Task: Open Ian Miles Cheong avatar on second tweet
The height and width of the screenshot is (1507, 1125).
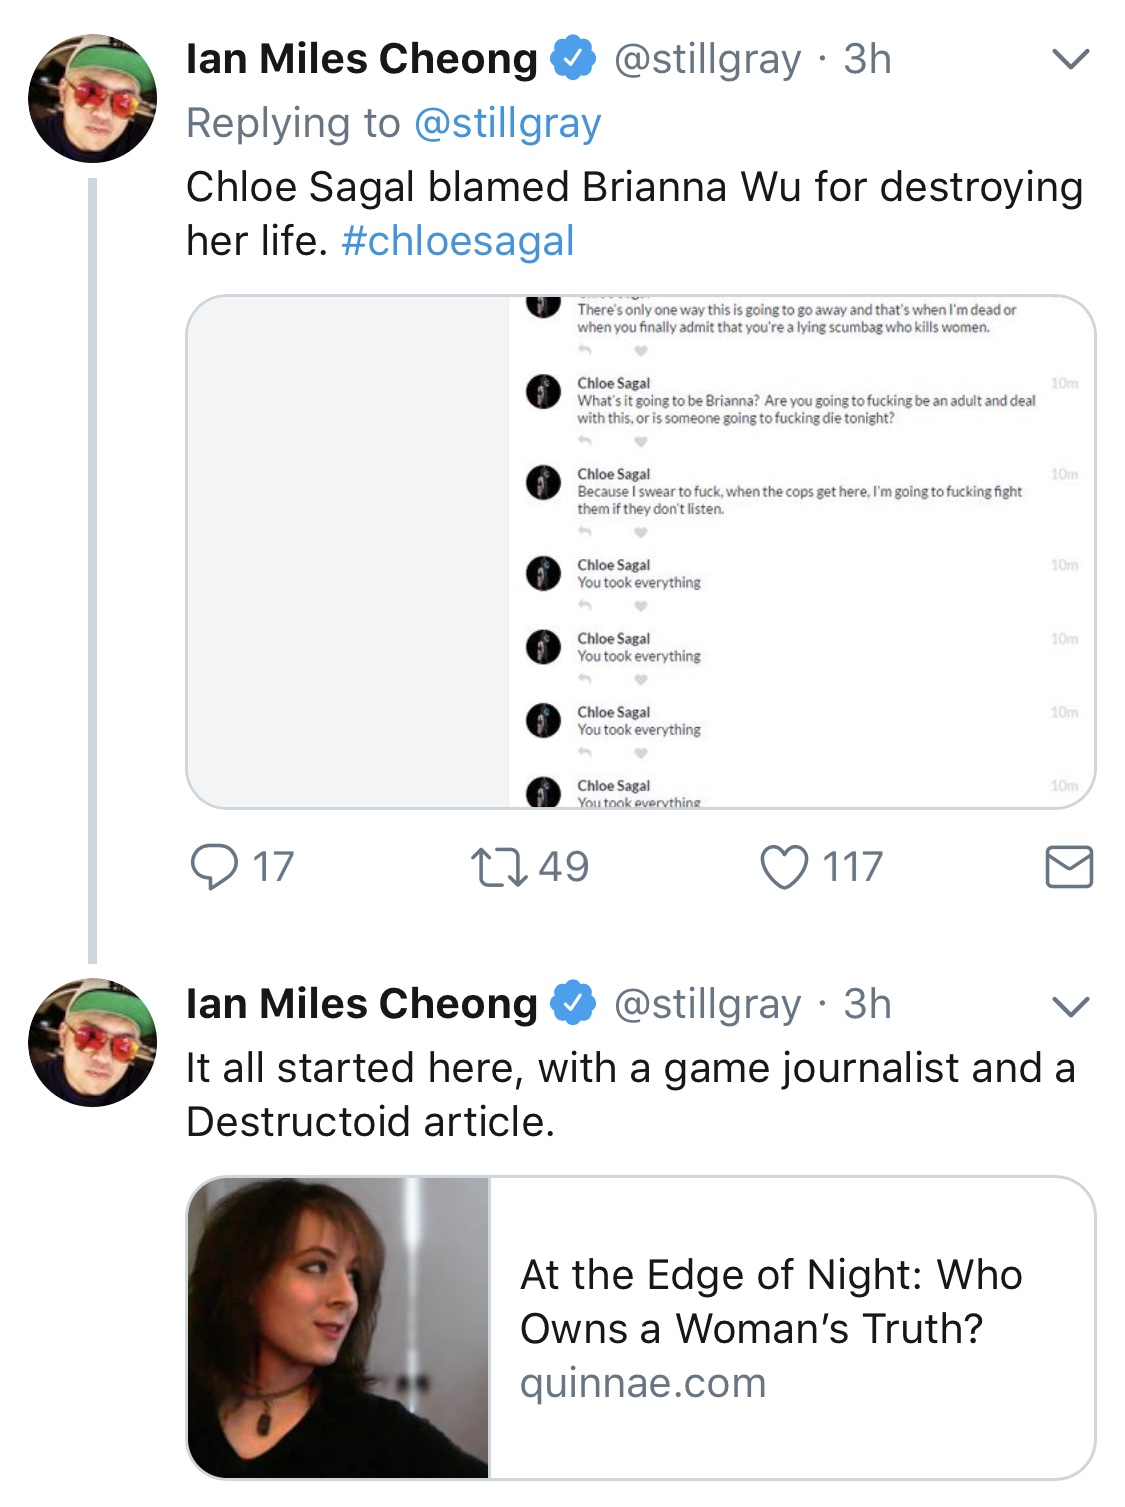Action: click(92, 1042)
